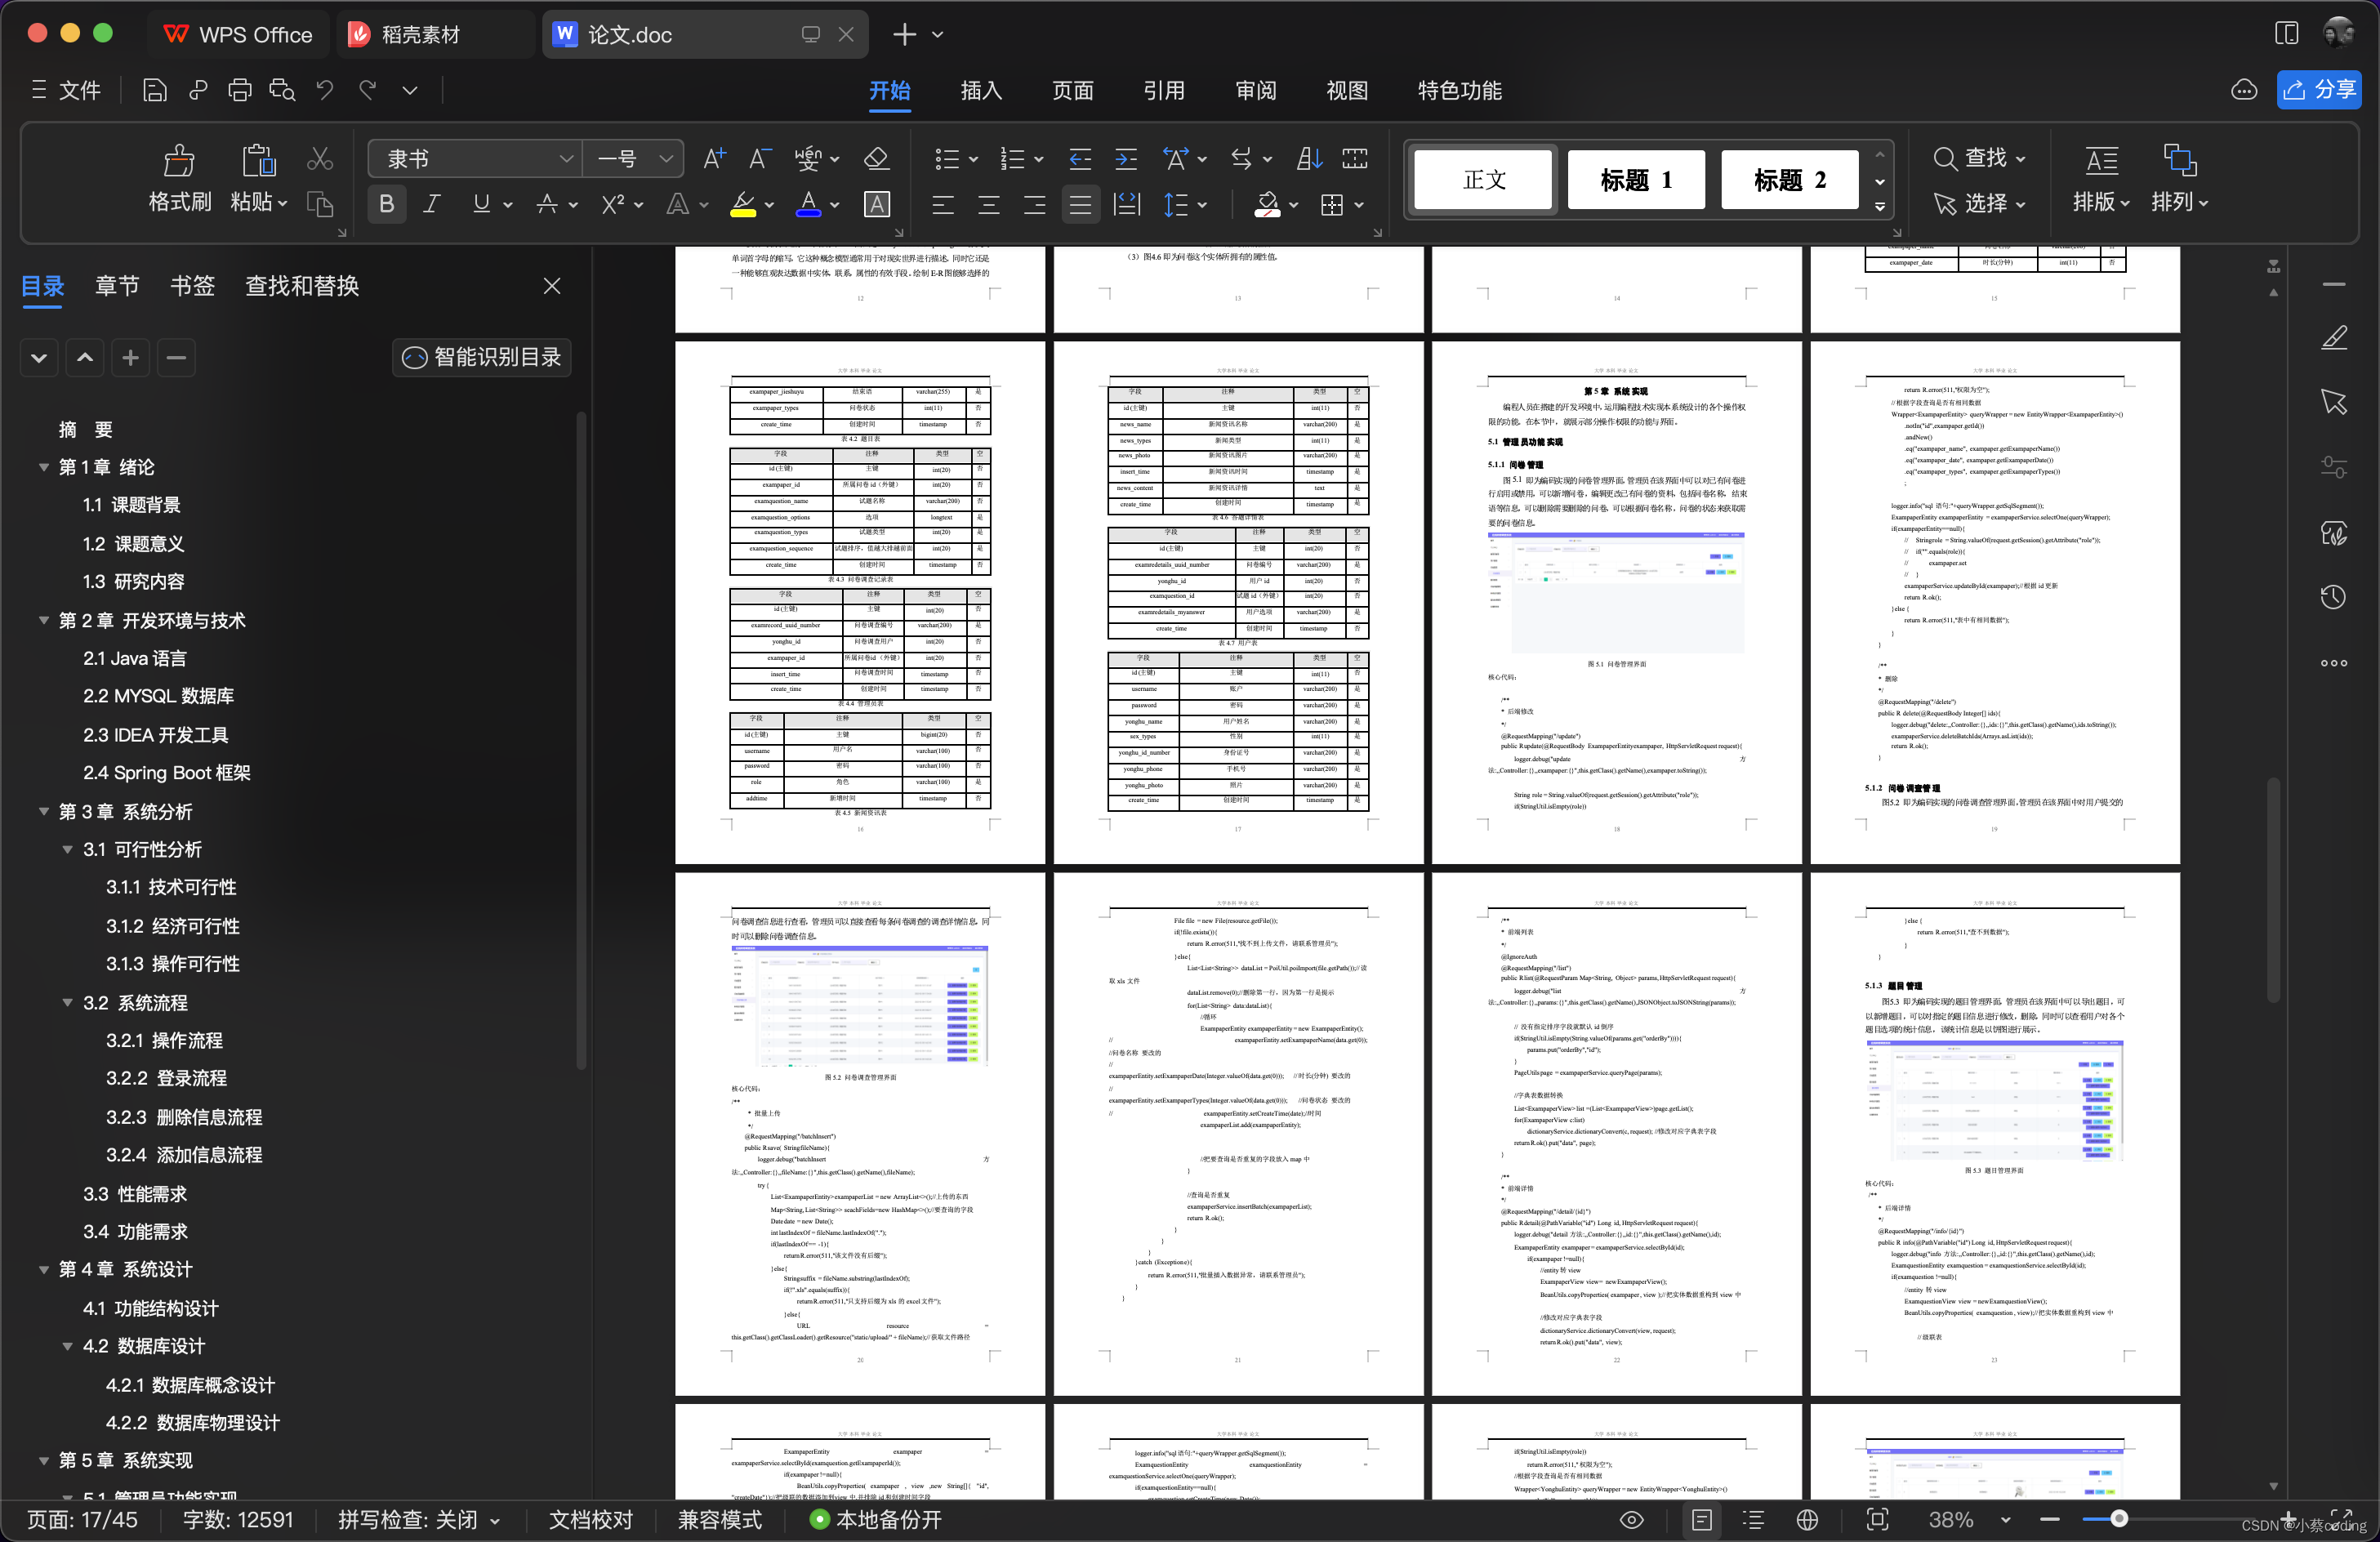Click the pen/edit icon in right sidebar
The image size is (2380, 1542).
point(2334,337)
